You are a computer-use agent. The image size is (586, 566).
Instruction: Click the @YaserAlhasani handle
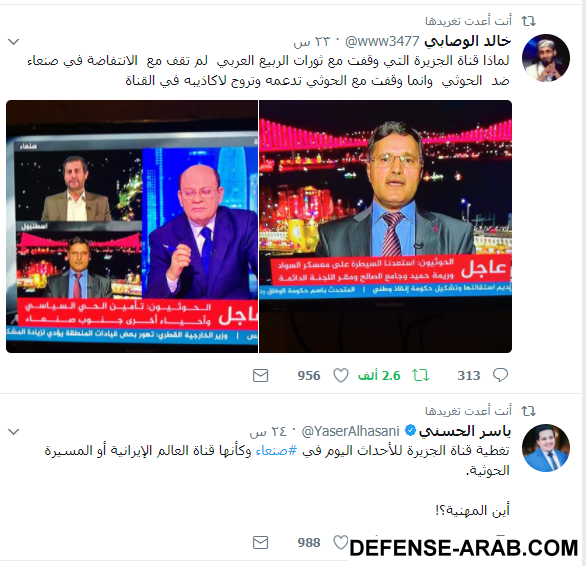pos(351,431)
